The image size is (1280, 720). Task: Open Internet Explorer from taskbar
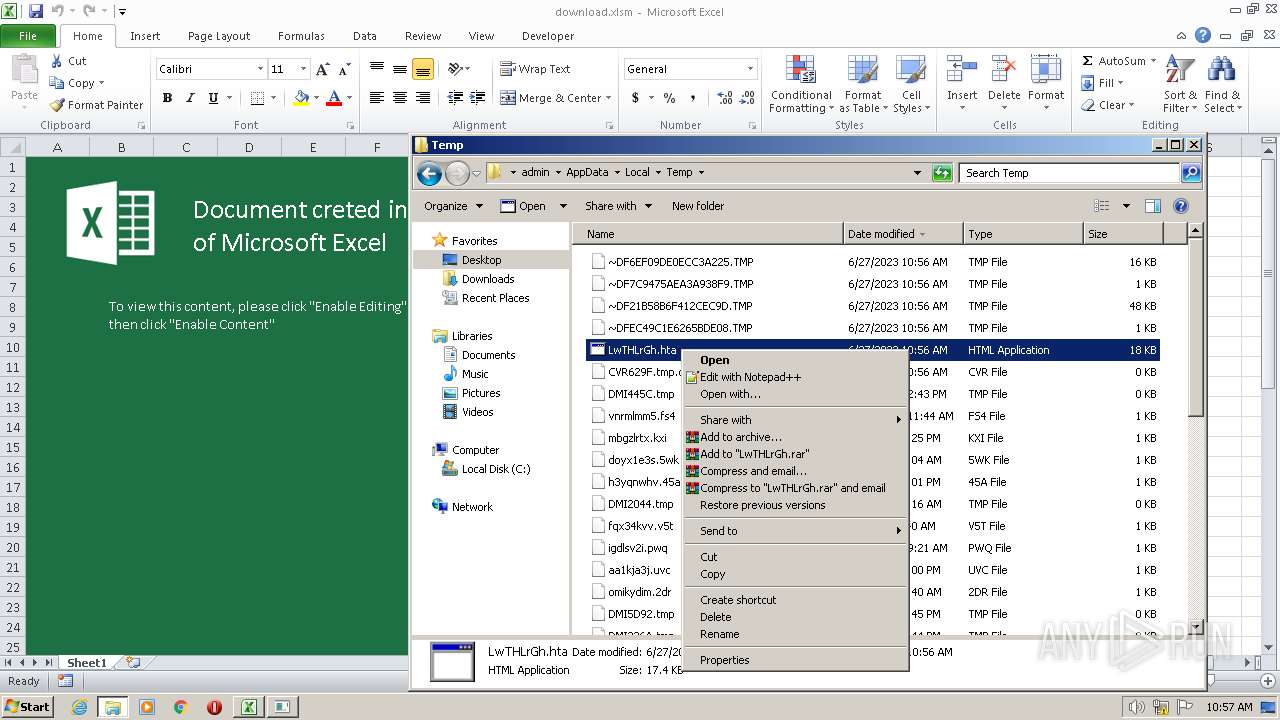[x=79, y=707]
